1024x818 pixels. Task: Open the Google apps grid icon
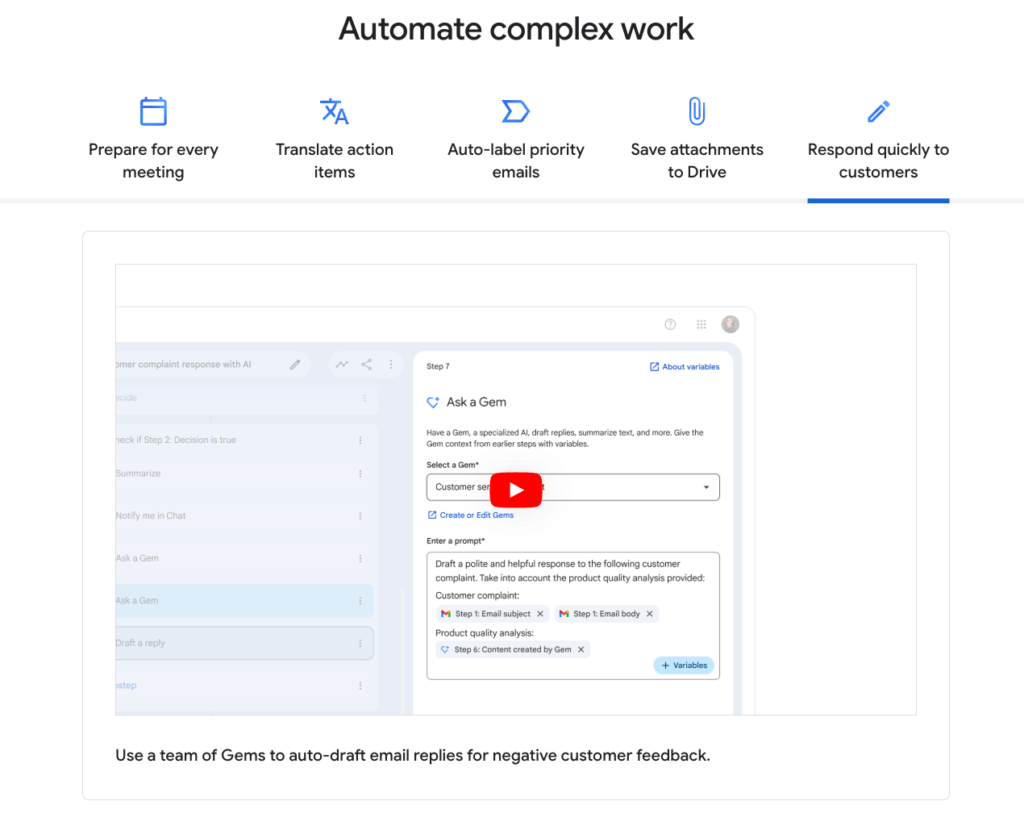[x=701, y=324]
